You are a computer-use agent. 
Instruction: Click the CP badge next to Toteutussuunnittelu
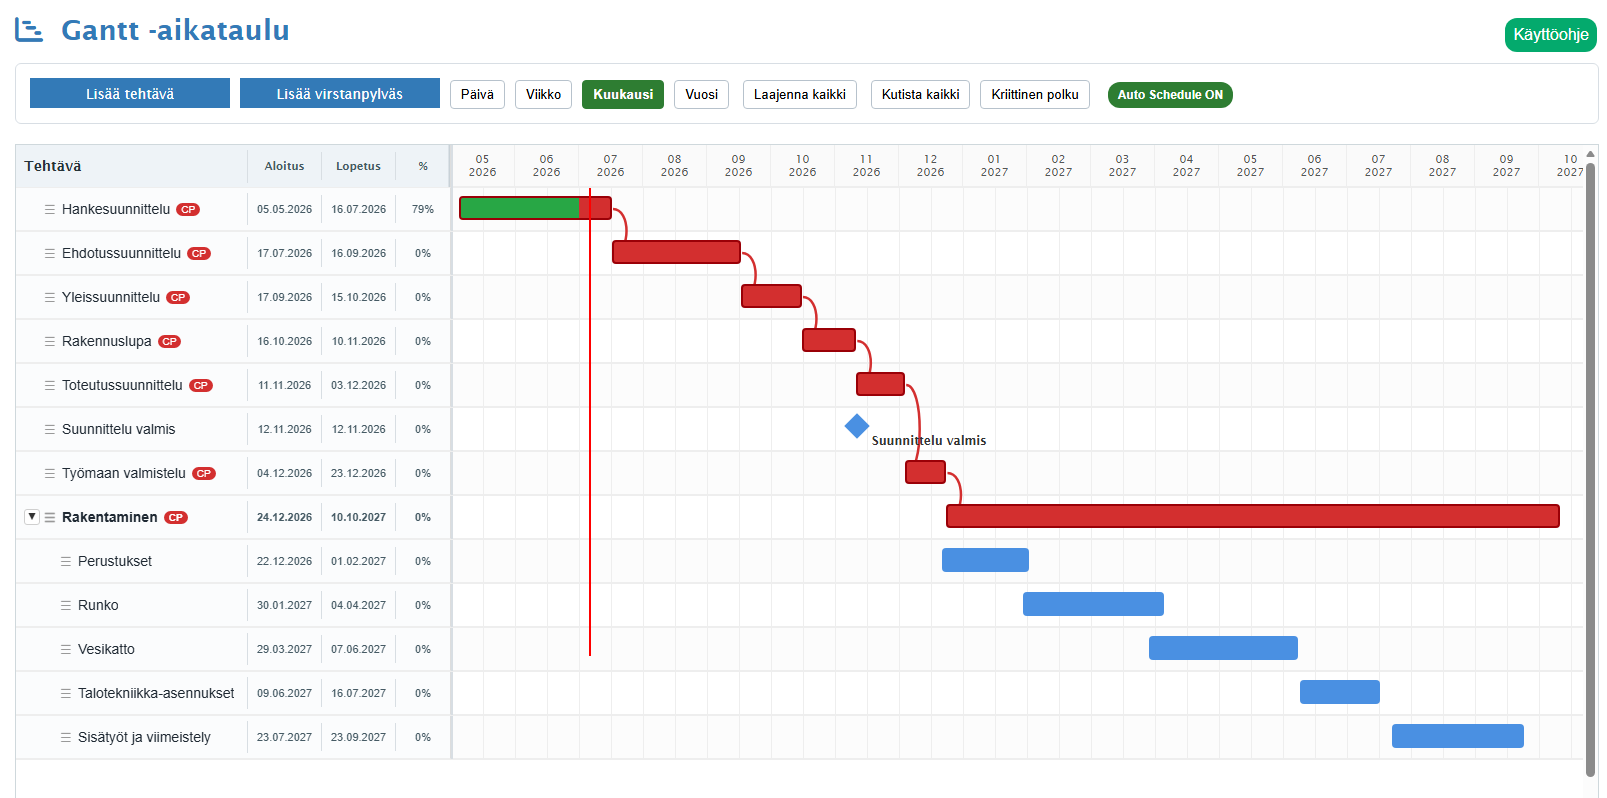[201, 386]
